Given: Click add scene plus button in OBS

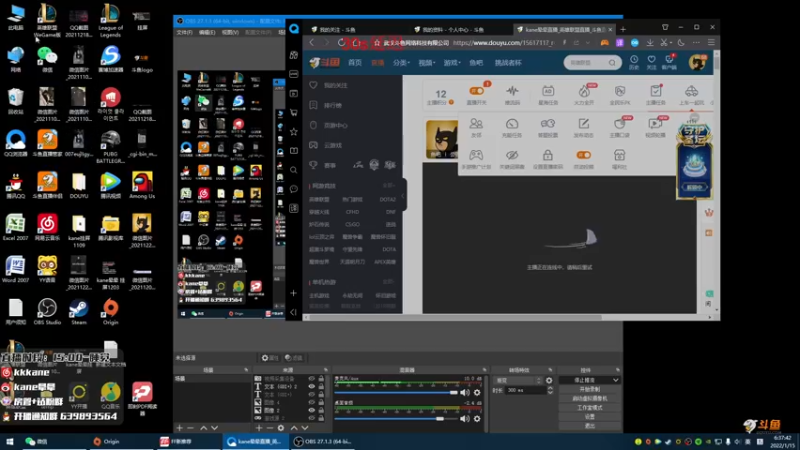Looking at the screenshot, I should click(180, 428).
